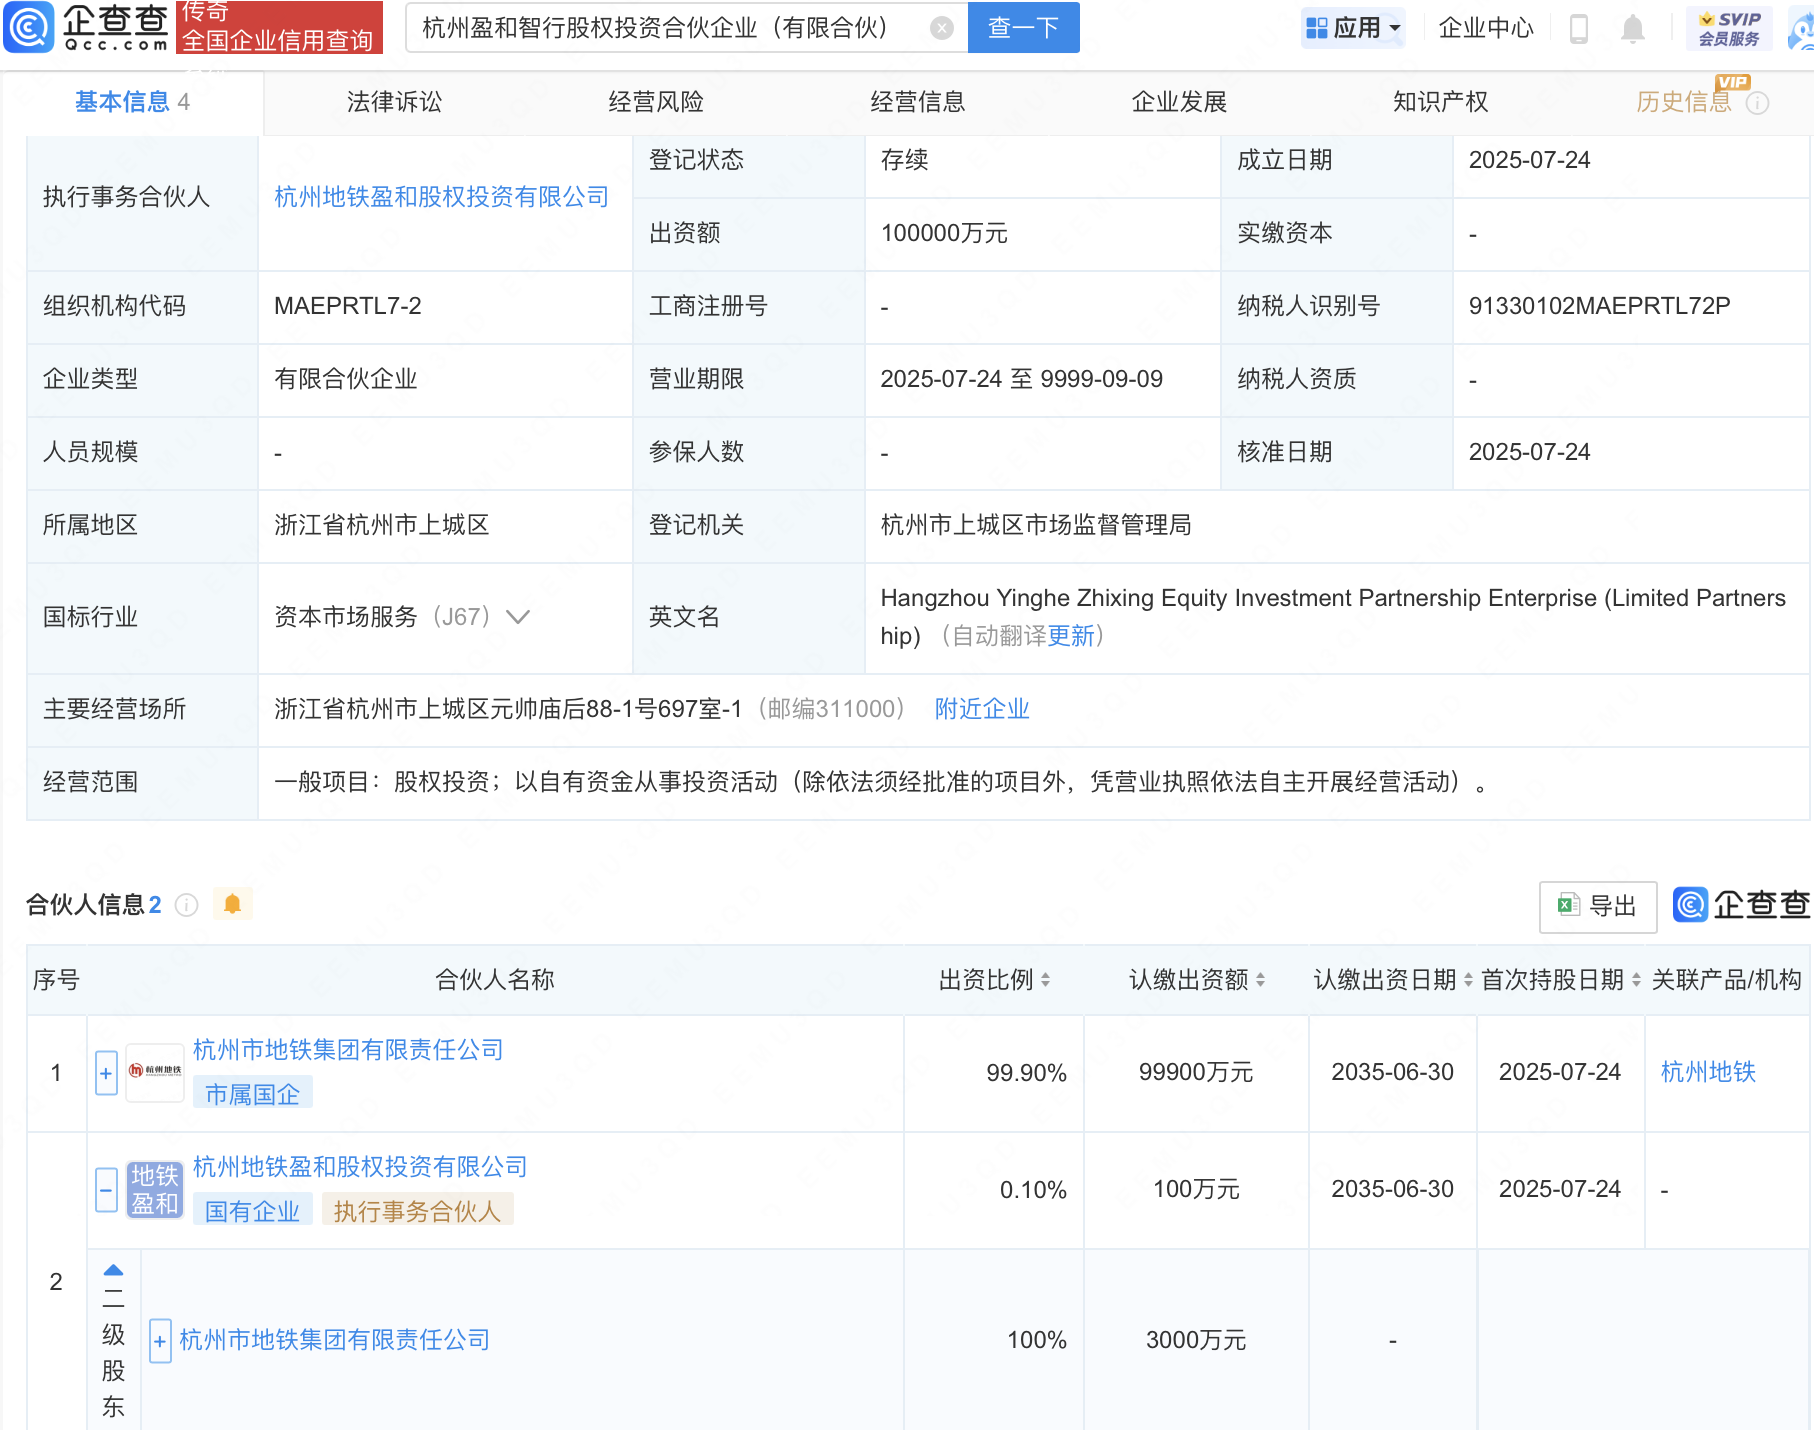Open 附近企业 link
Screen dimensions: 1814x1430
(982, 709)
